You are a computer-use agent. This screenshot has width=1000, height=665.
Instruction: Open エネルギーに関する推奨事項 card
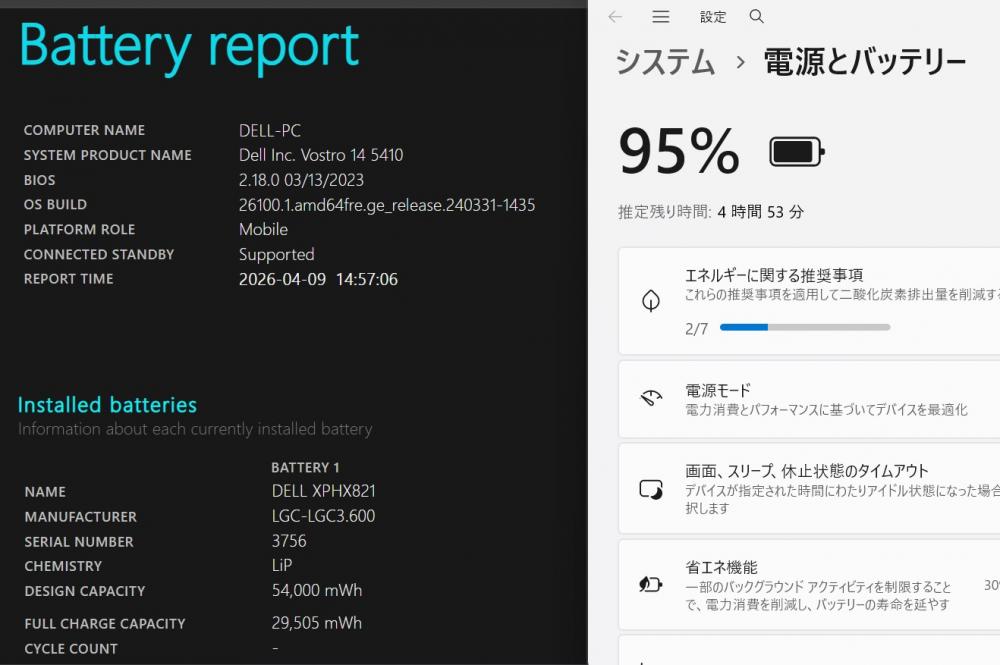809,301
